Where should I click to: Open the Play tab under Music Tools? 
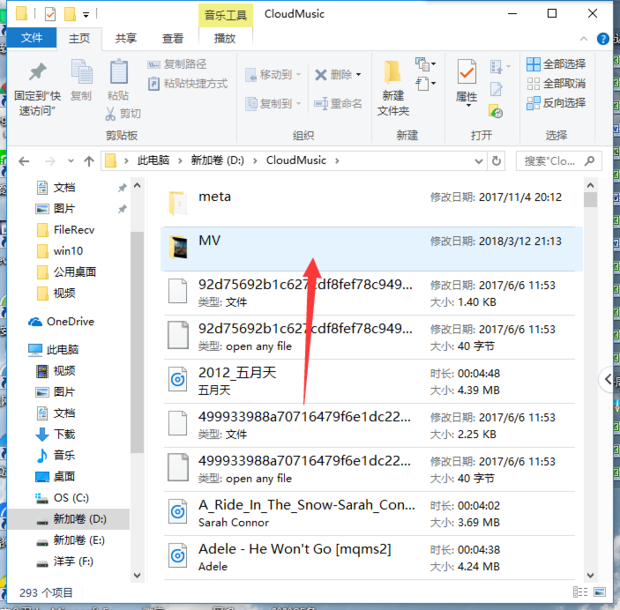pyautogui.click(x=225, y=38)
